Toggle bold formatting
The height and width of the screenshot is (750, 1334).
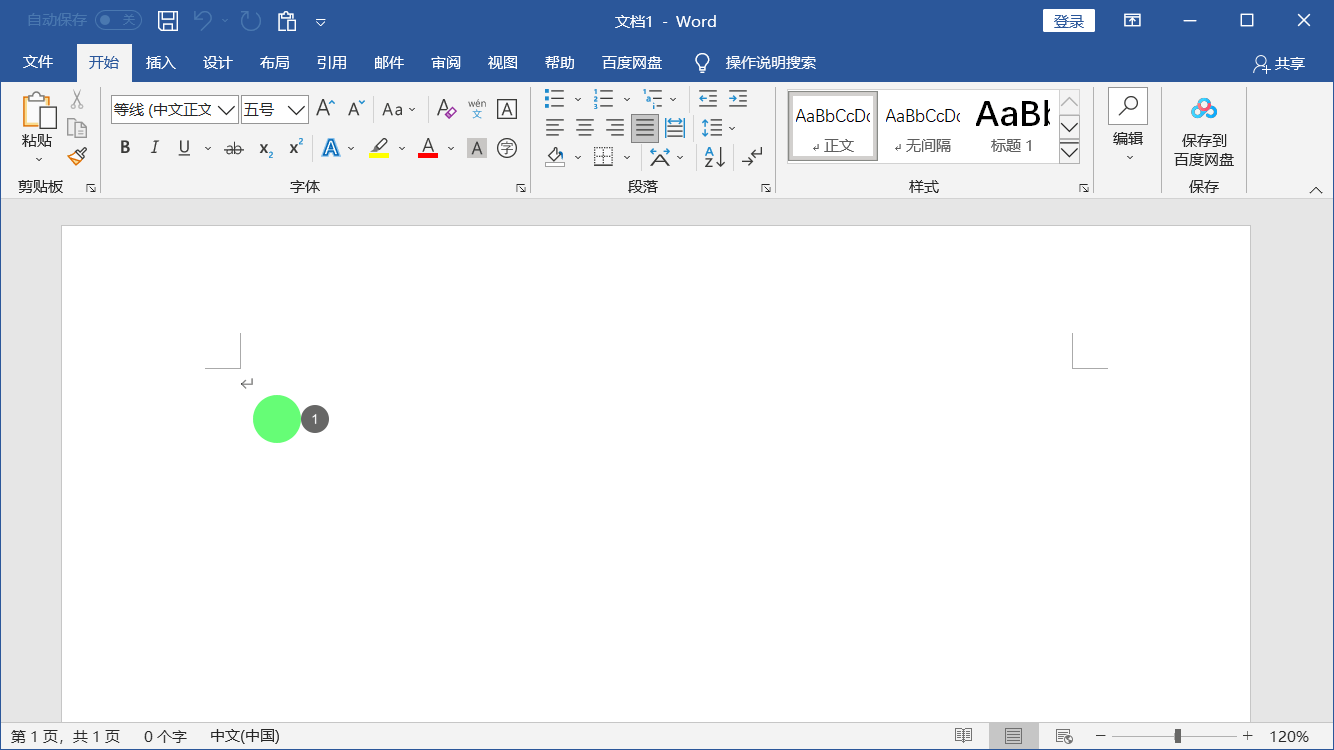[x=125, y=148]
